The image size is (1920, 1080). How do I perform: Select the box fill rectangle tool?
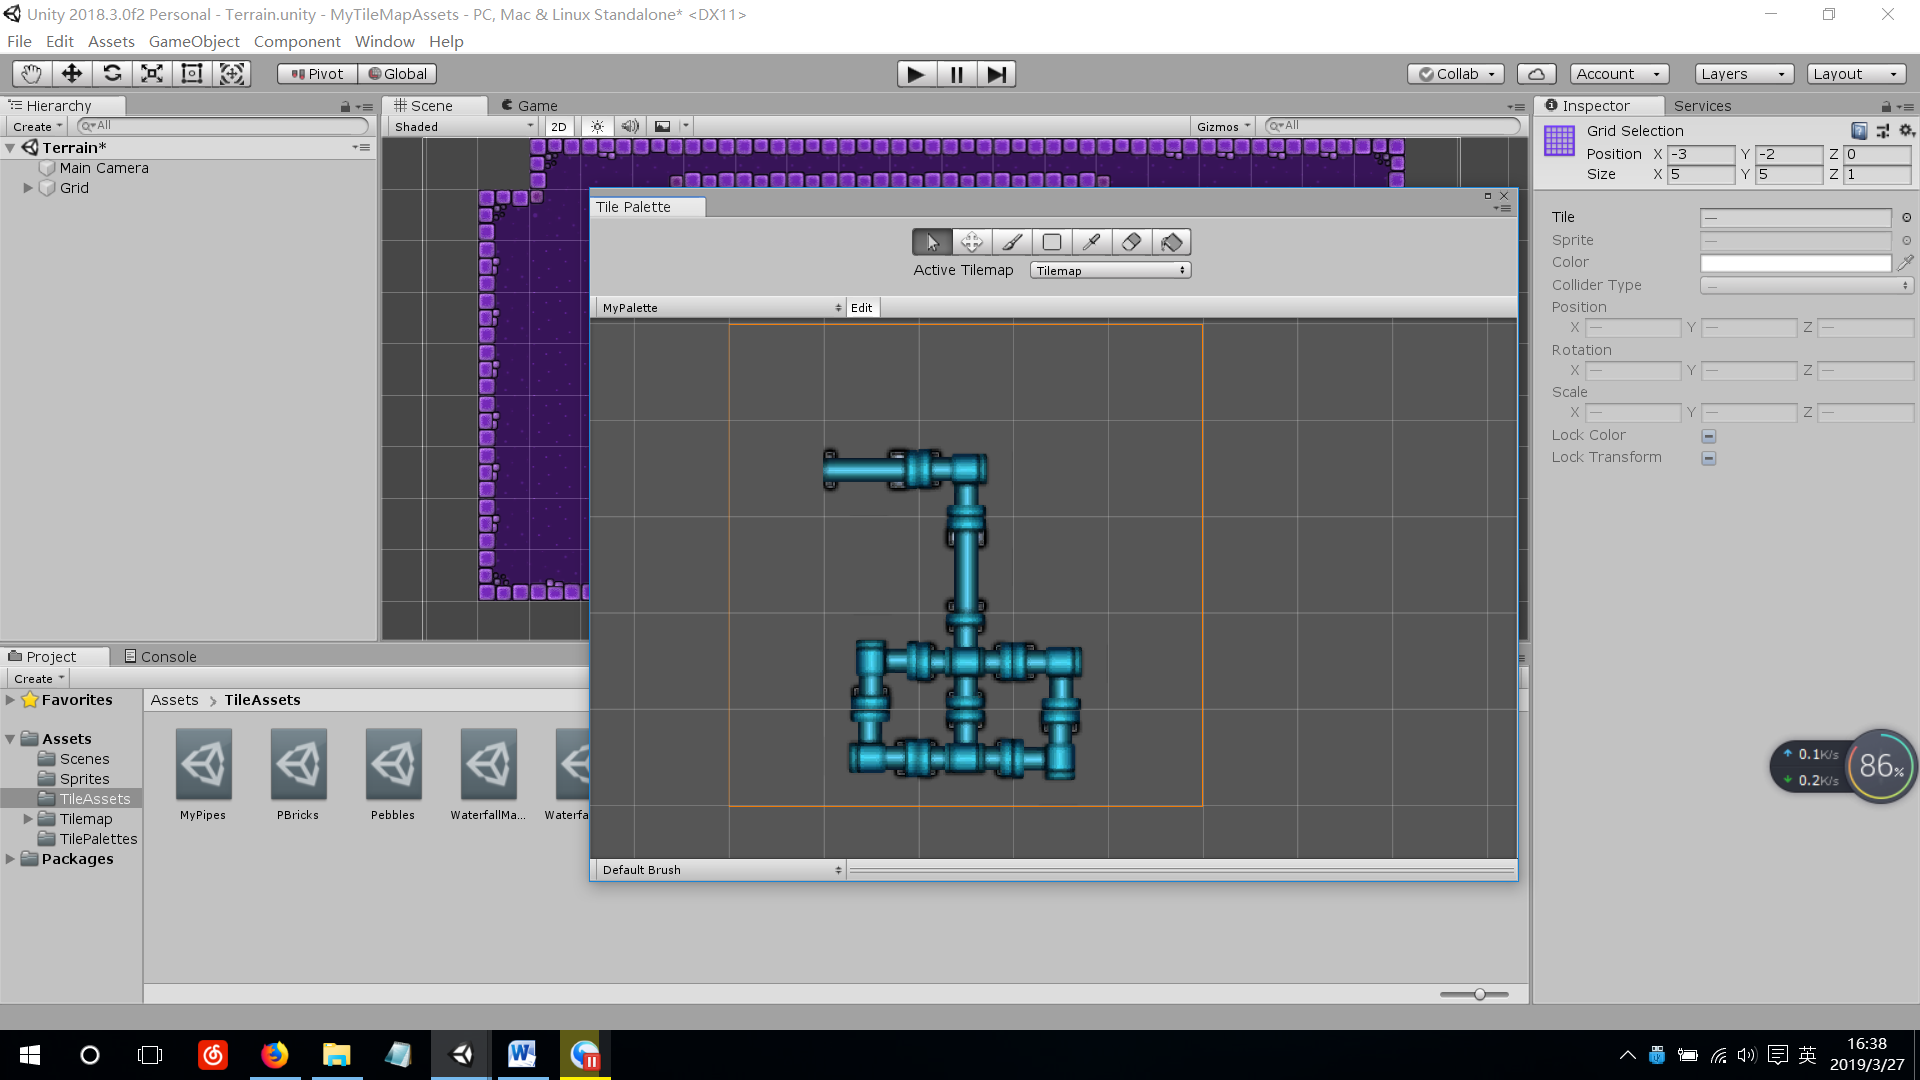pyautogui.click(x=1051, y=242)
